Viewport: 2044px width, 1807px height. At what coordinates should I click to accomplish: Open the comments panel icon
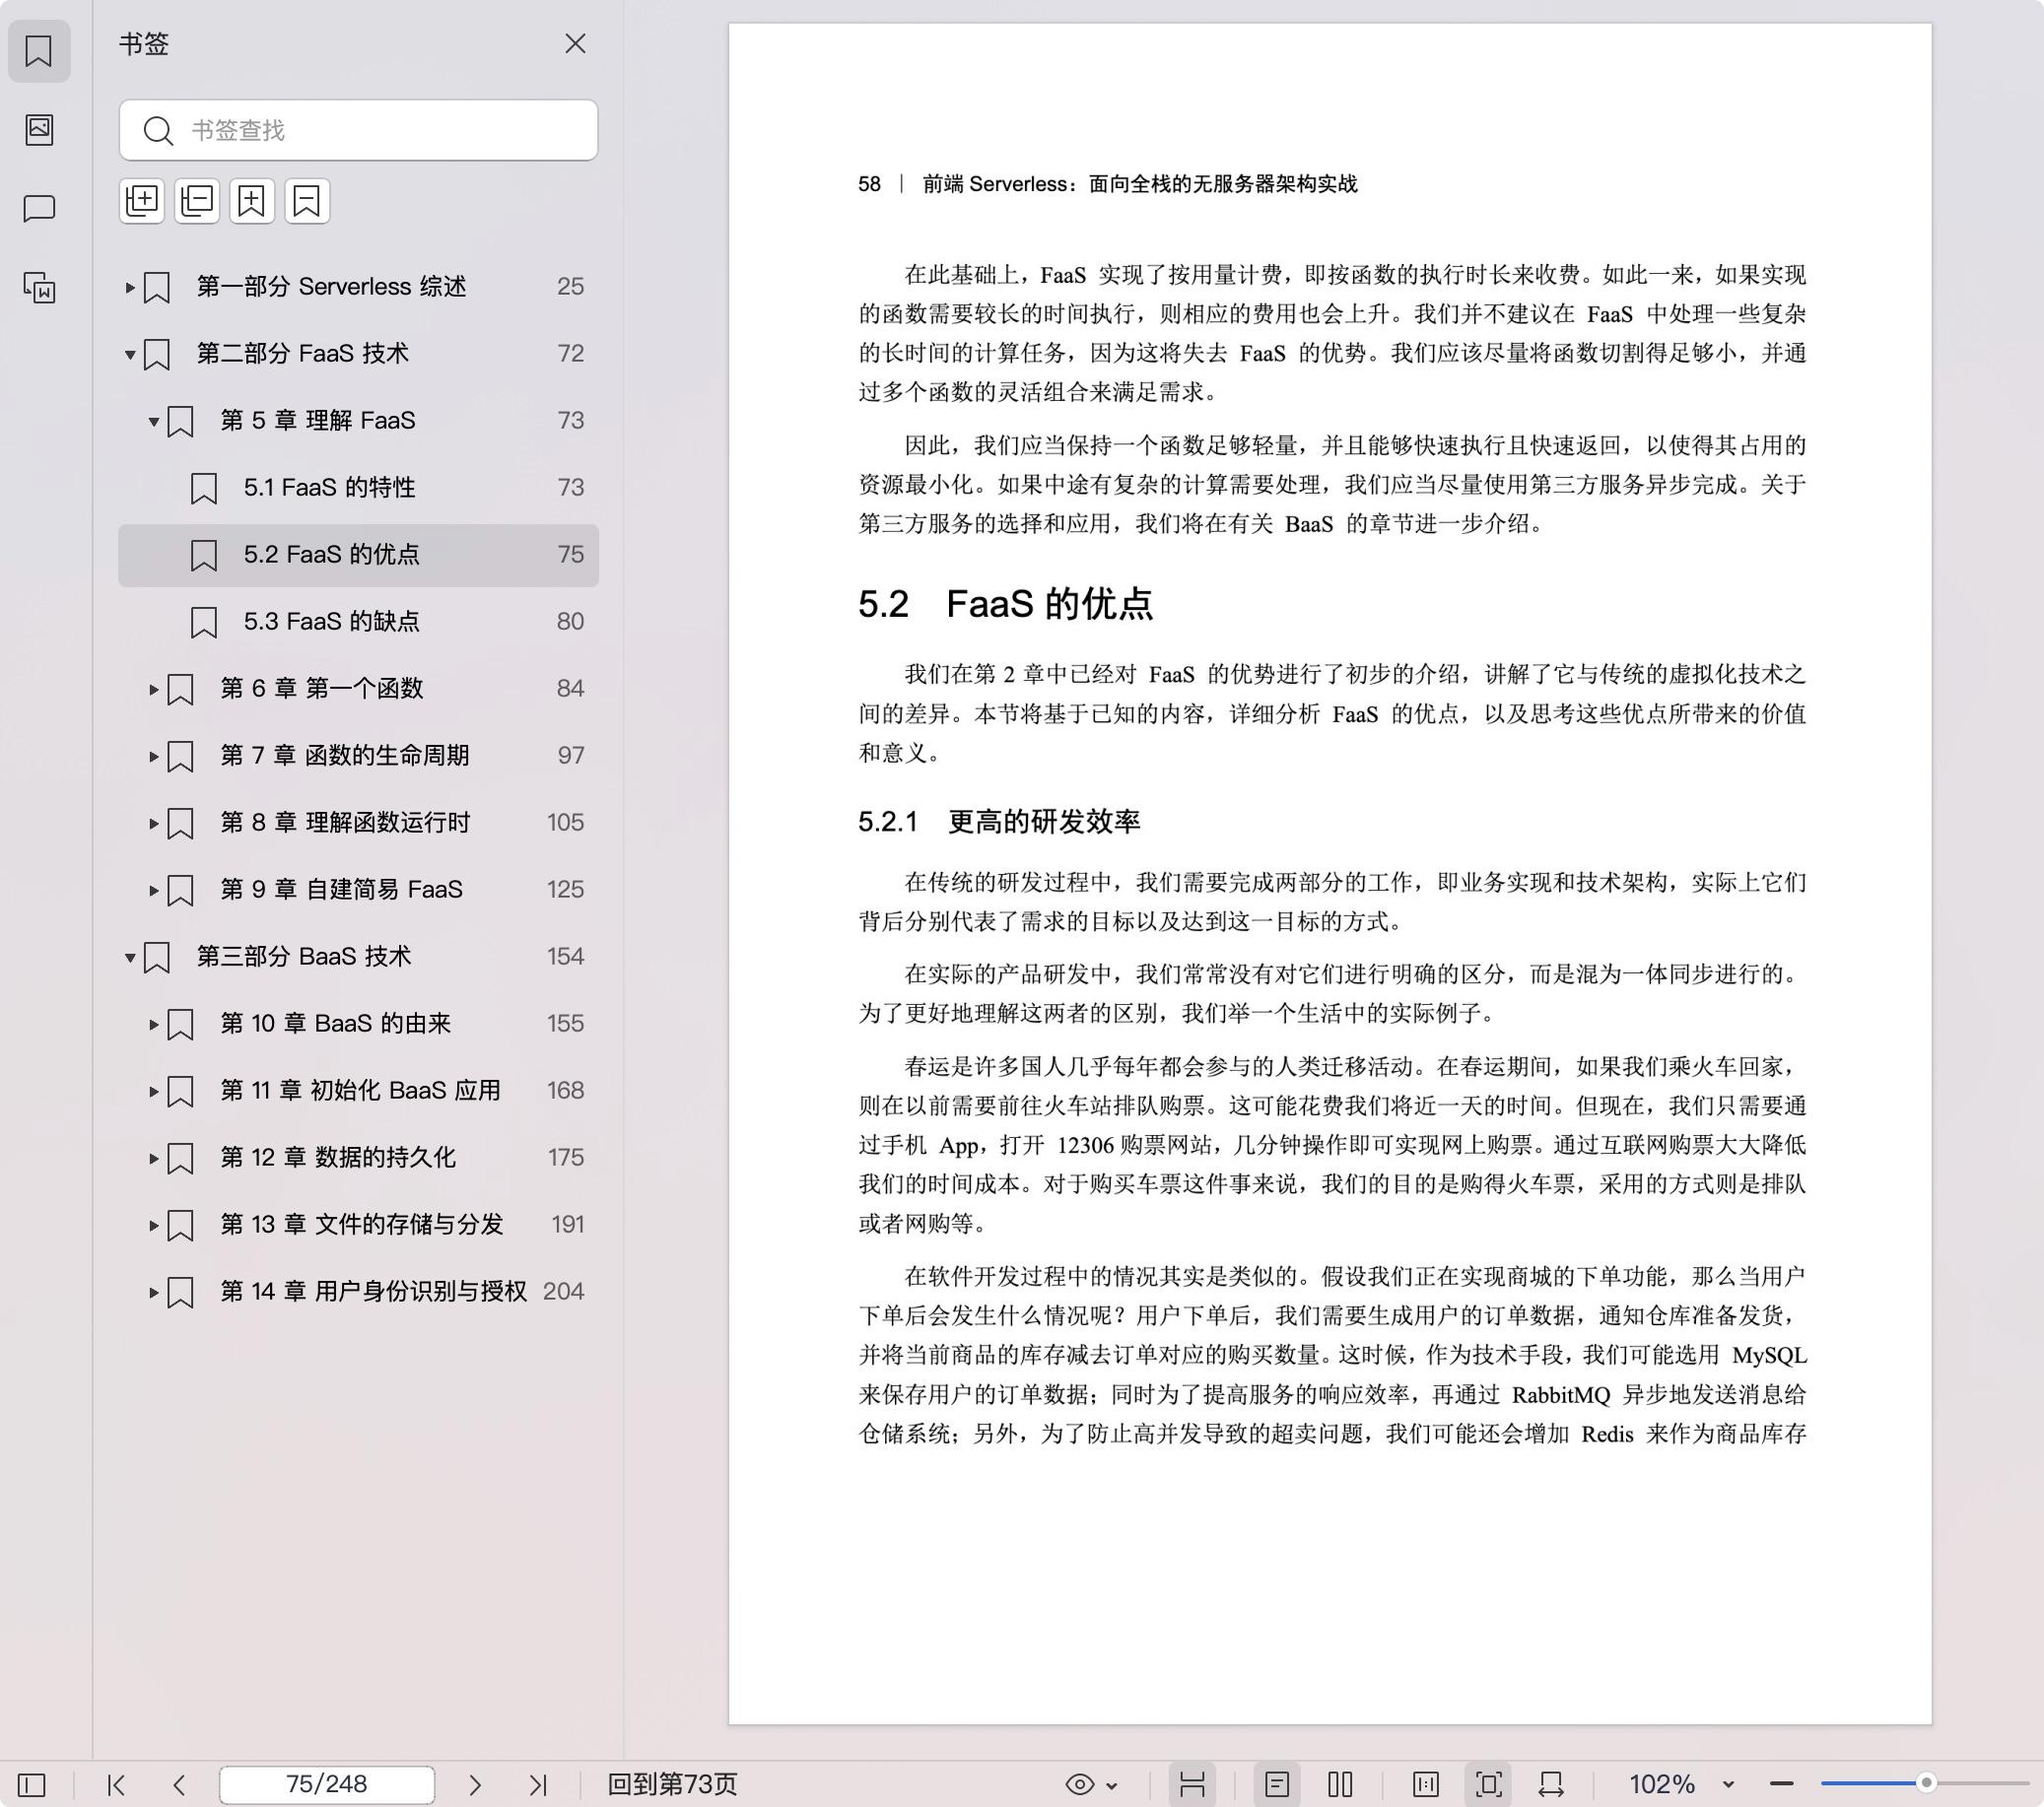pos(39,209)
